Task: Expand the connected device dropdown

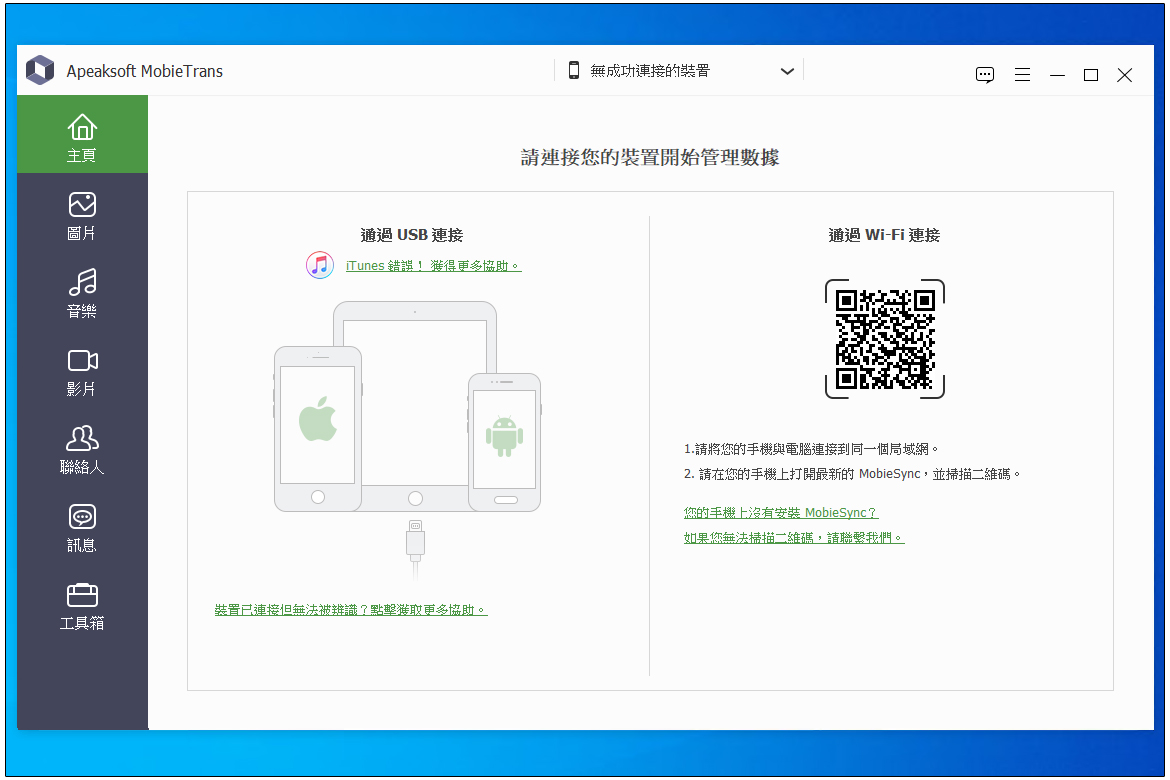Action: pos(787,71)
